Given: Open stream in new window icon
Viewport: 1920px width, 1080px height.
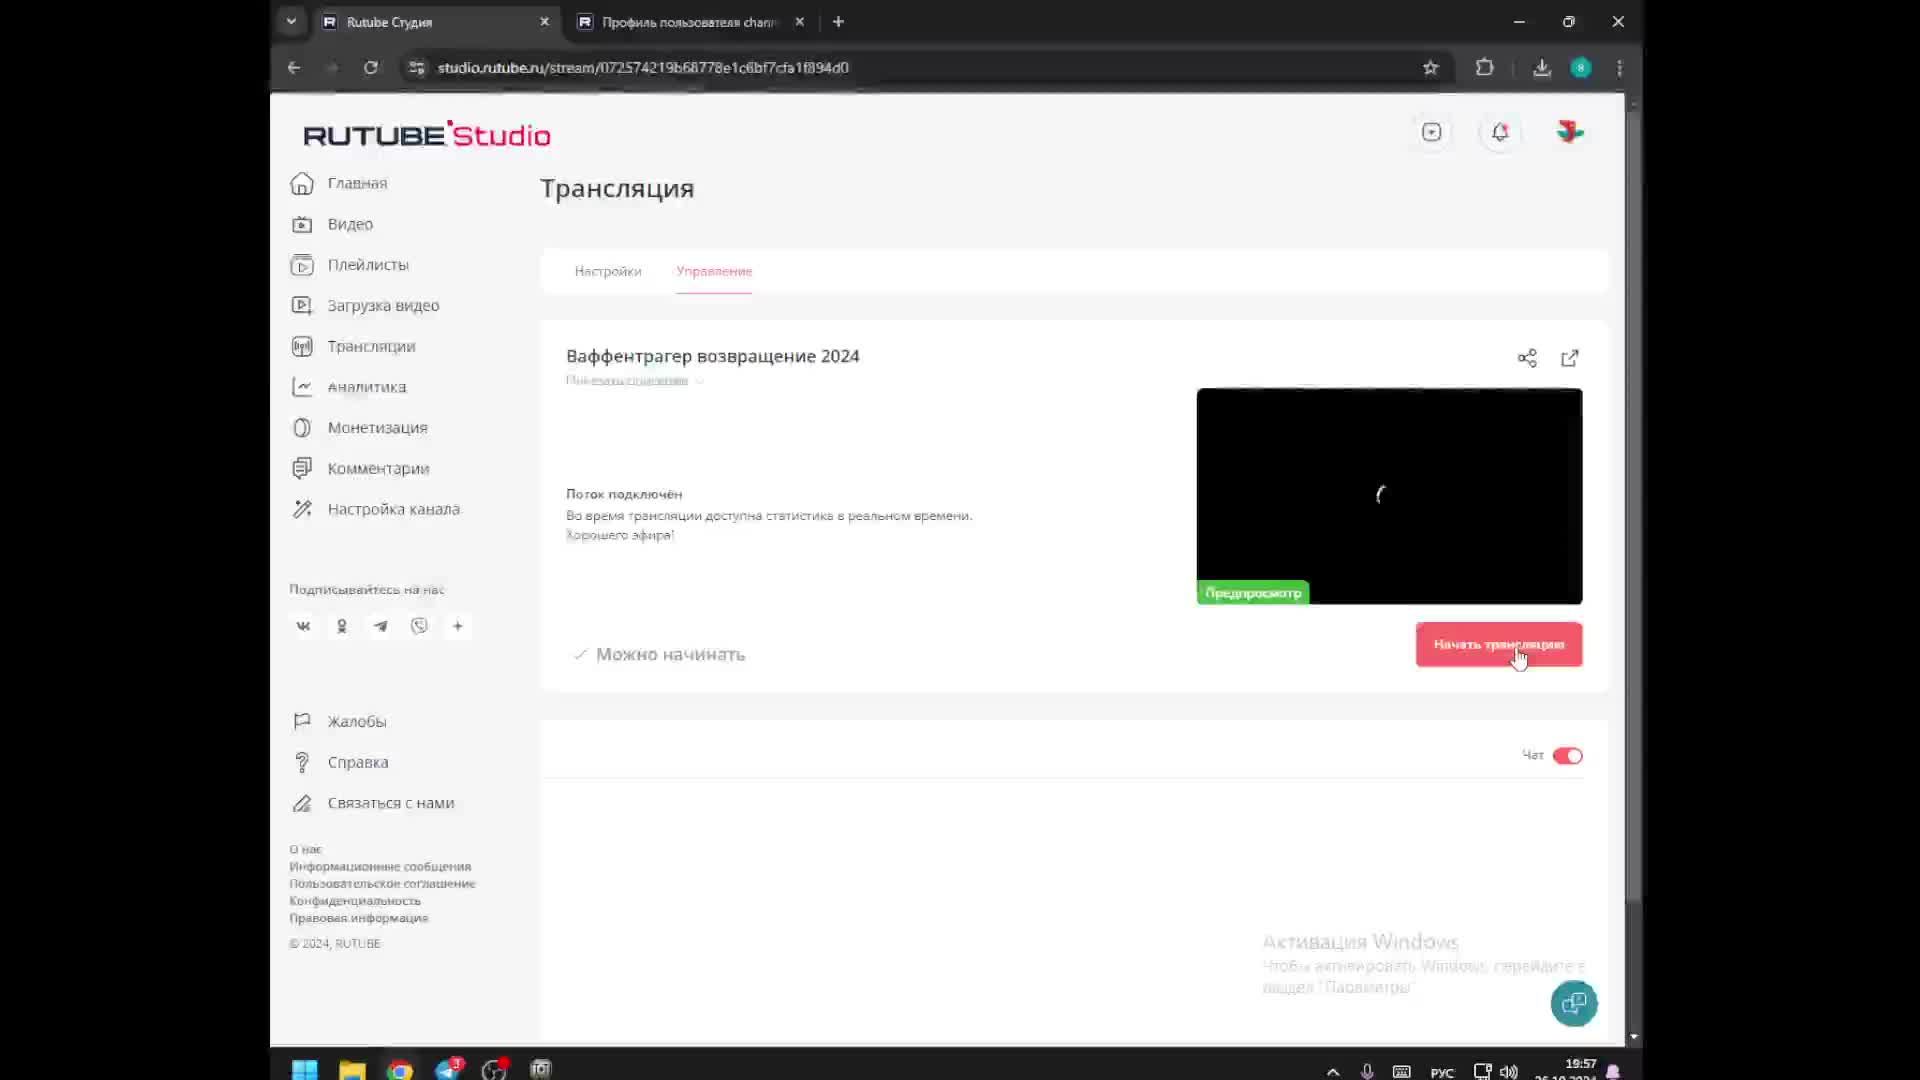Looking at the screenshot, I should [1570, 358].
